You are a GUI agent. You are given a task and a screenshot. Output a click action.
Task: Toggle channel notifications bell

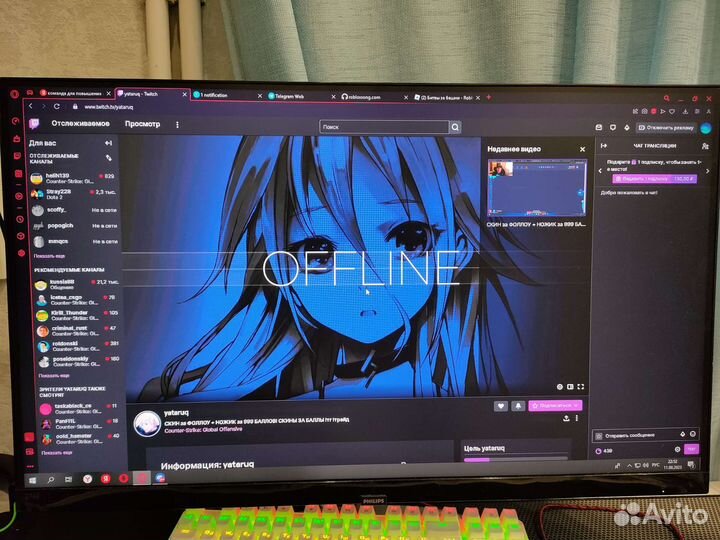tap(518, 405)
